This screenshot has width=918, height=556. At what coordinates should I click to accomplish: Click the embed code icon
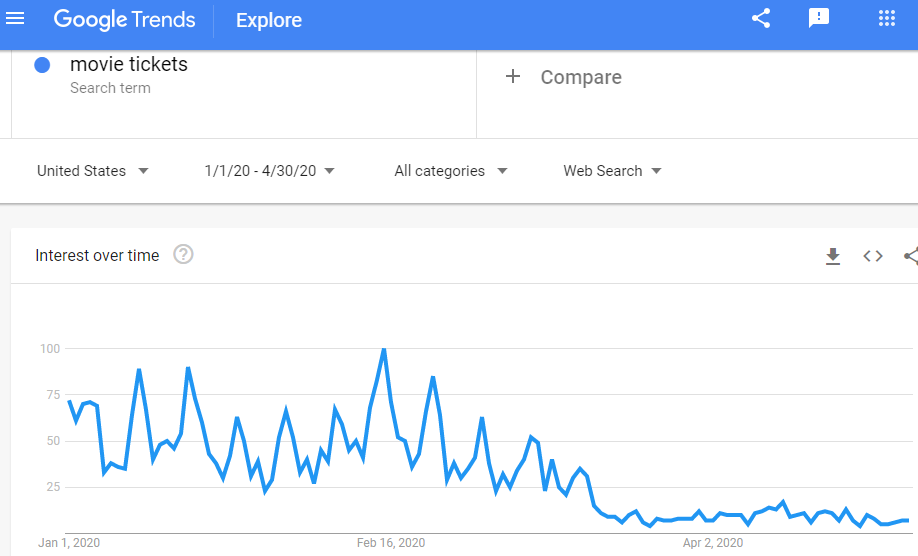[873, 256]
